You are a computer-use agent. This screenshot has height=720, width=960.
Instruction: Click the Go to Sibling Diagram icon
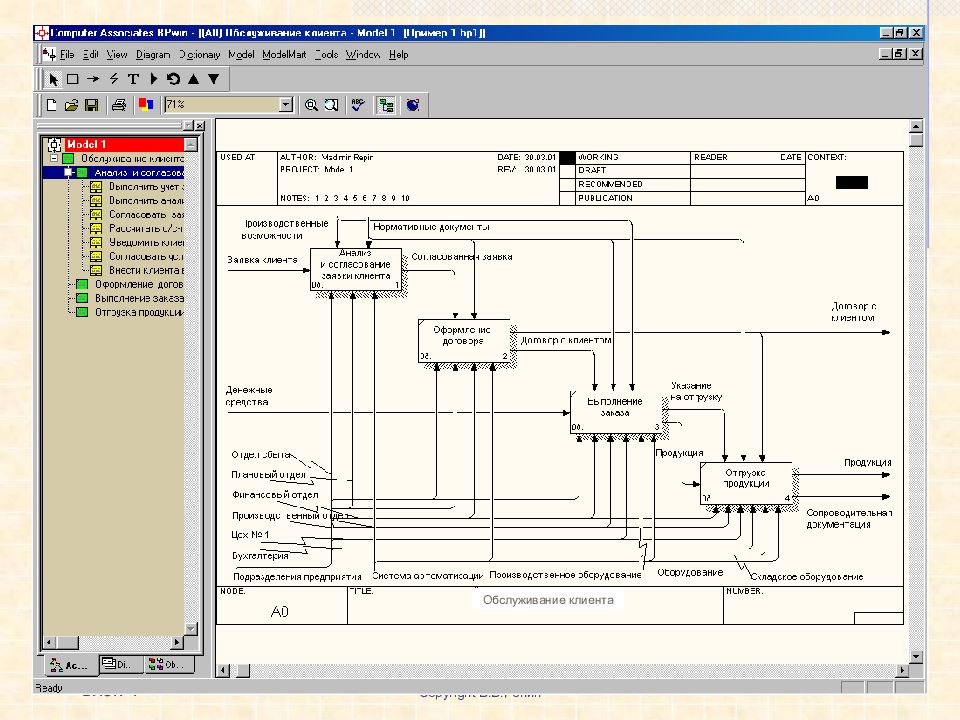pos(173,79)
